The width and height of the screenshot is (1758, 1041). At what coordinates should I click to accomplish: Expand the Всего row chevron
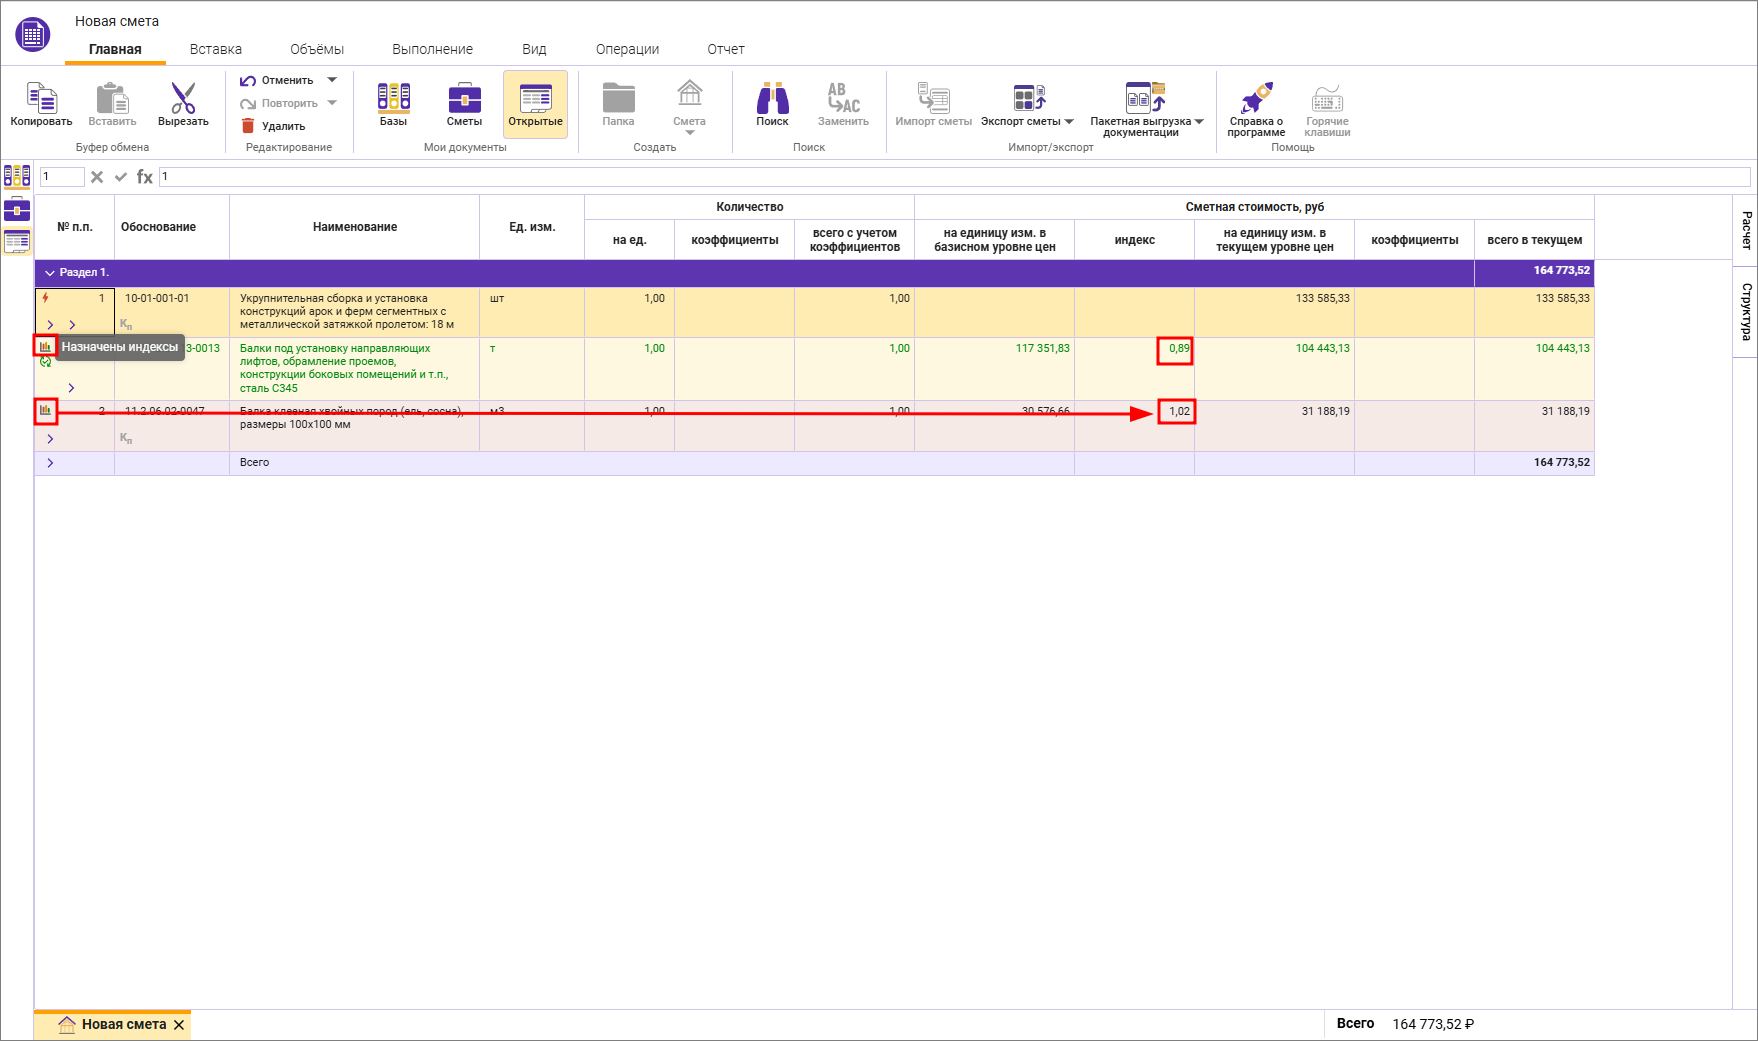[50, 463]
